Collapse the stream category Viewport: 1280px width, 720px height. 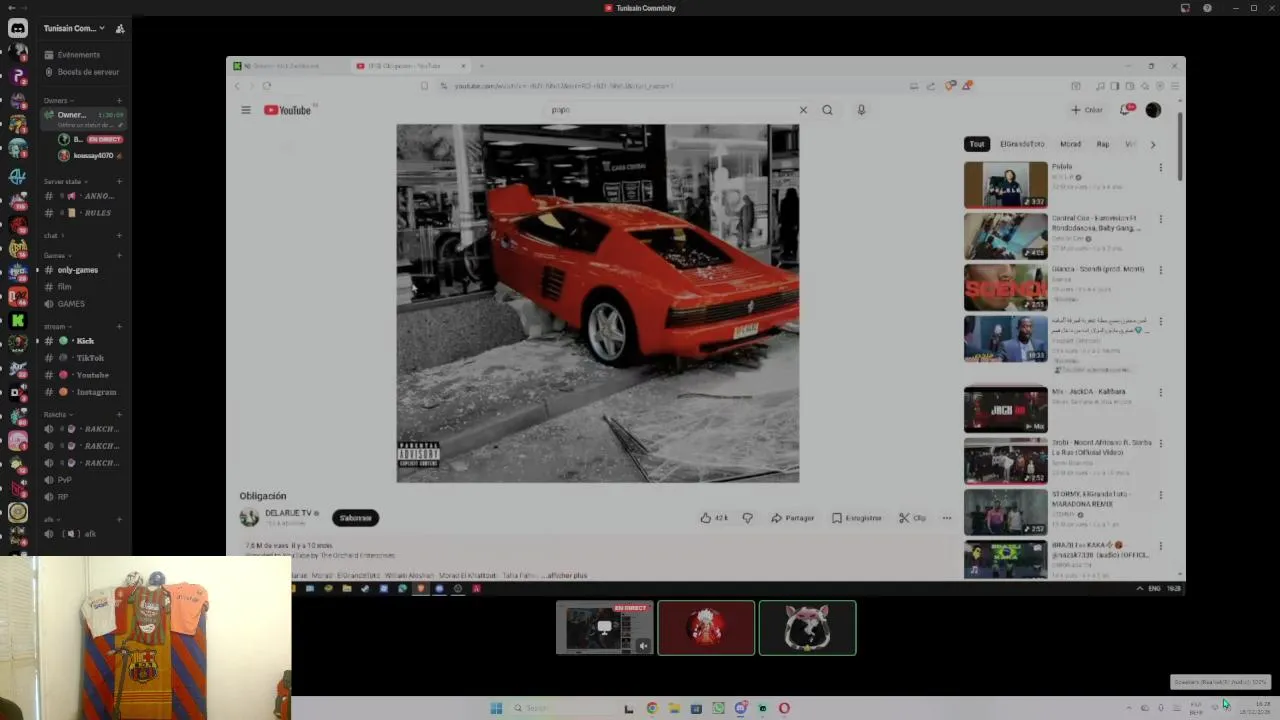click(57, 326)
